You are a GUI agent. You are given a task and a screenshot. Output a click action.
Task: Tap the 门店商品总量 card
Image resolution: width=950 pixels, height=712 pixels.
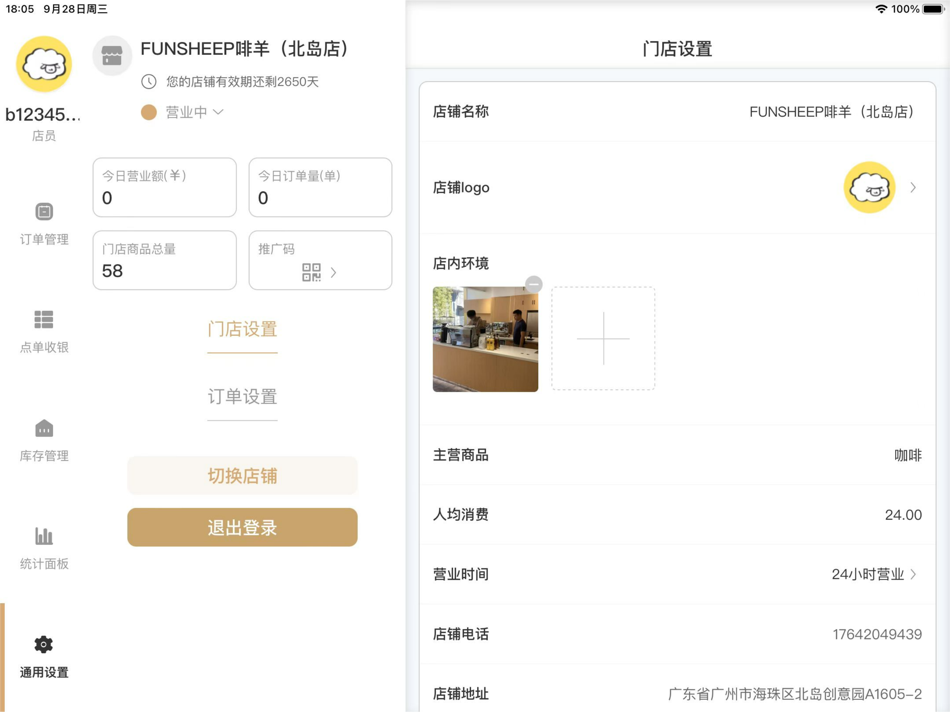tap(164, 260)
